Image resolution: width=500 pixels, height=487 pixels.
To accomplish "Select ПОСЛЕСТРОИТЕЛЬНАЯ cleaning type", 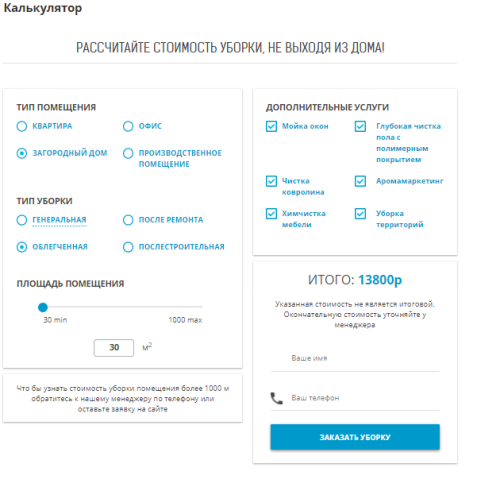I will point(128,247).
